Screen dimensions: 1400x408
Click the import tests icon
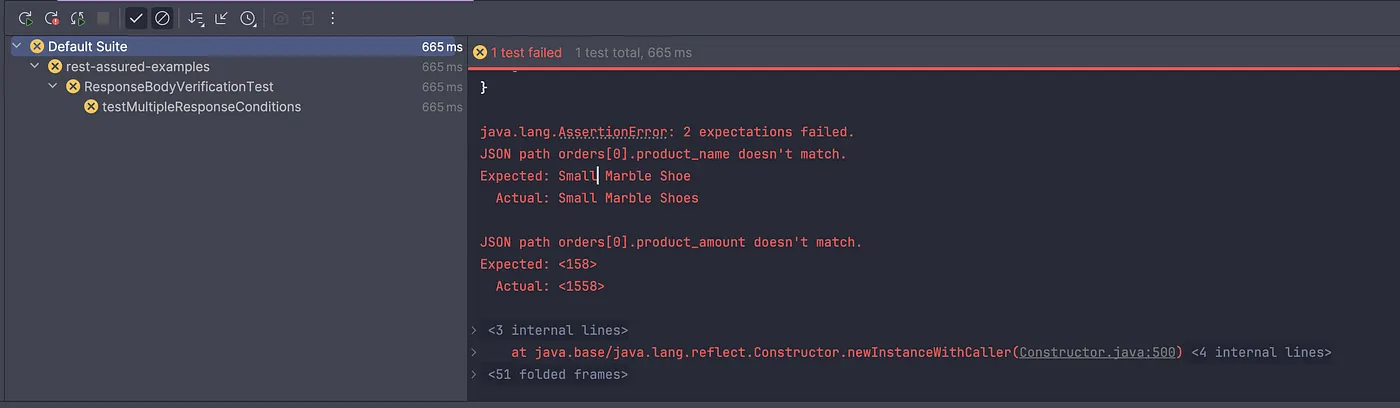[x=307, y=18]
